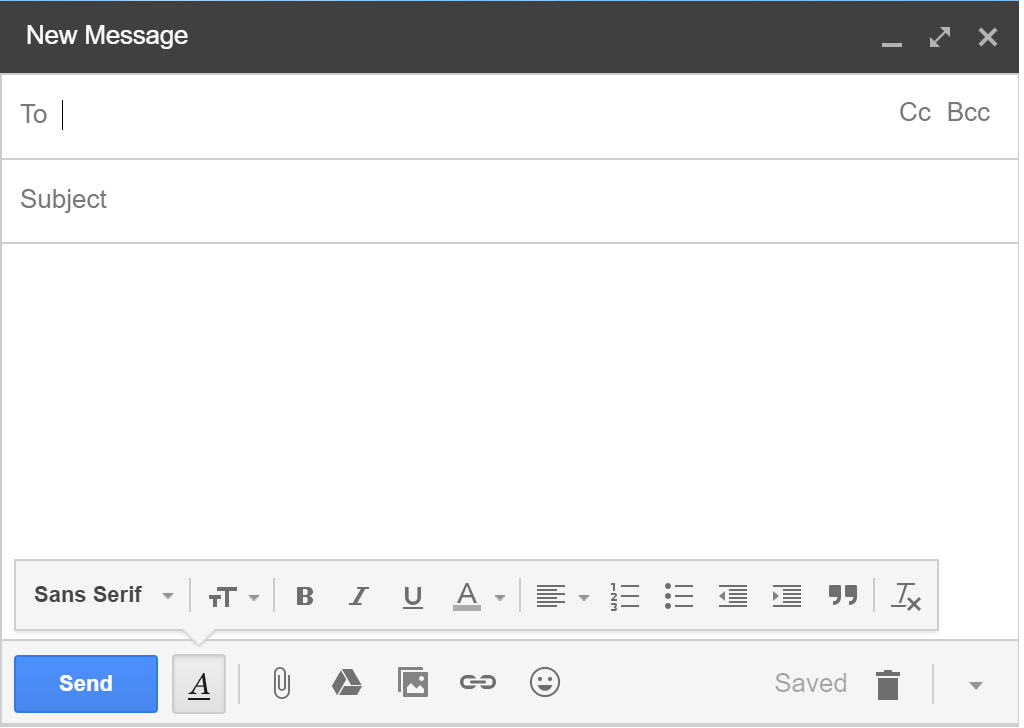The image size is (1024, 728).
Task: Click the insert photo icon
Action: pyautogui.click(x=412, y=684)
